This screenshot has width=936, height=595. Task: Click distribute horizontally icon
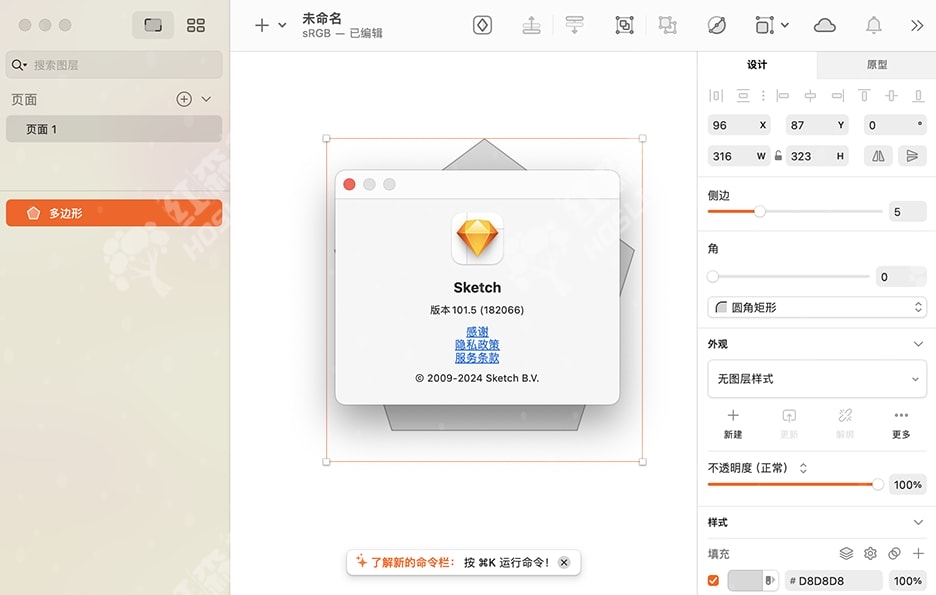coord(716,95)
